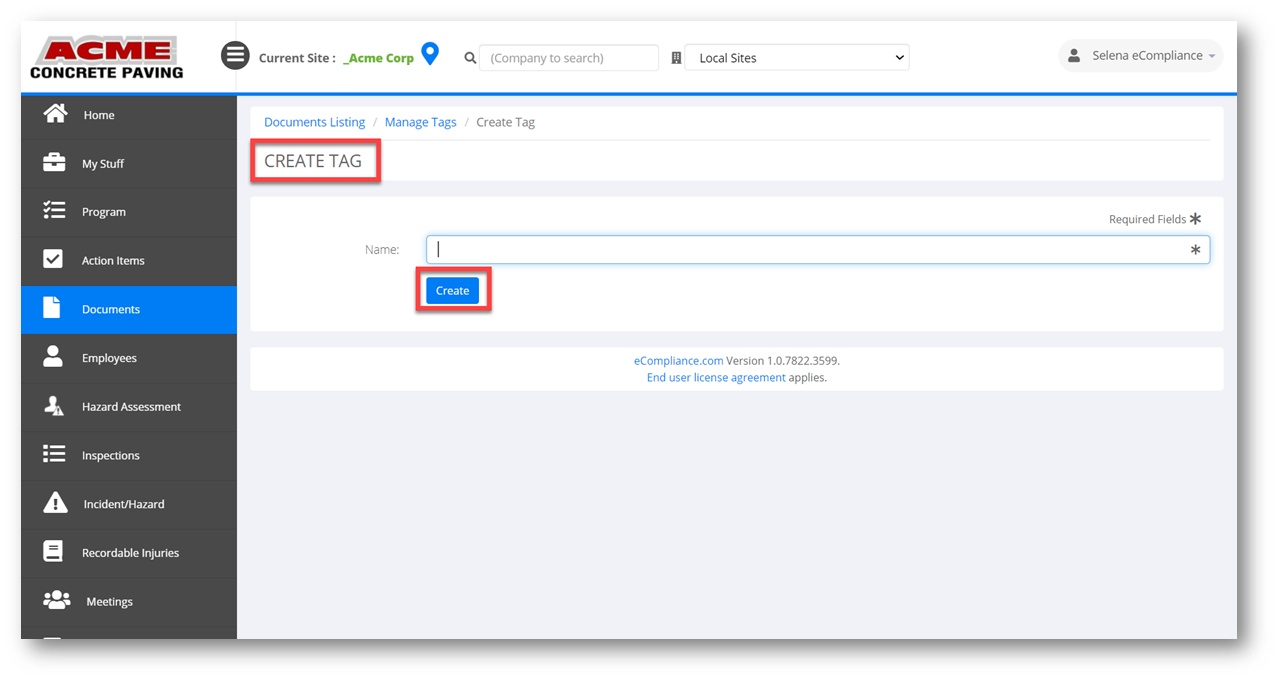
Task: Click the Program checklist icon
Action: (x=54, y=211)
